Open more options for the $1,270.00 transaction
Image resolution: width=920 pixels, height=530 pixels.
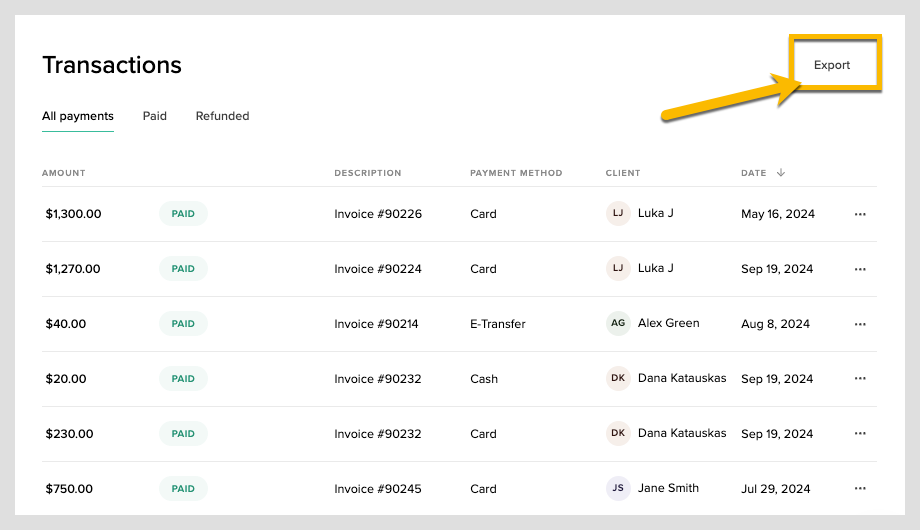click(860, 269)
